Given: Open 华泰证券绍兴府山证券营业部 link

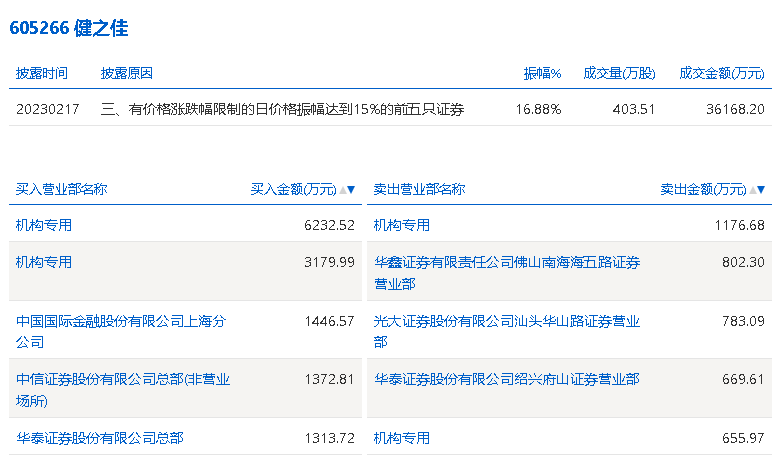Looking at the screenshot, I should tap(507, 379).
